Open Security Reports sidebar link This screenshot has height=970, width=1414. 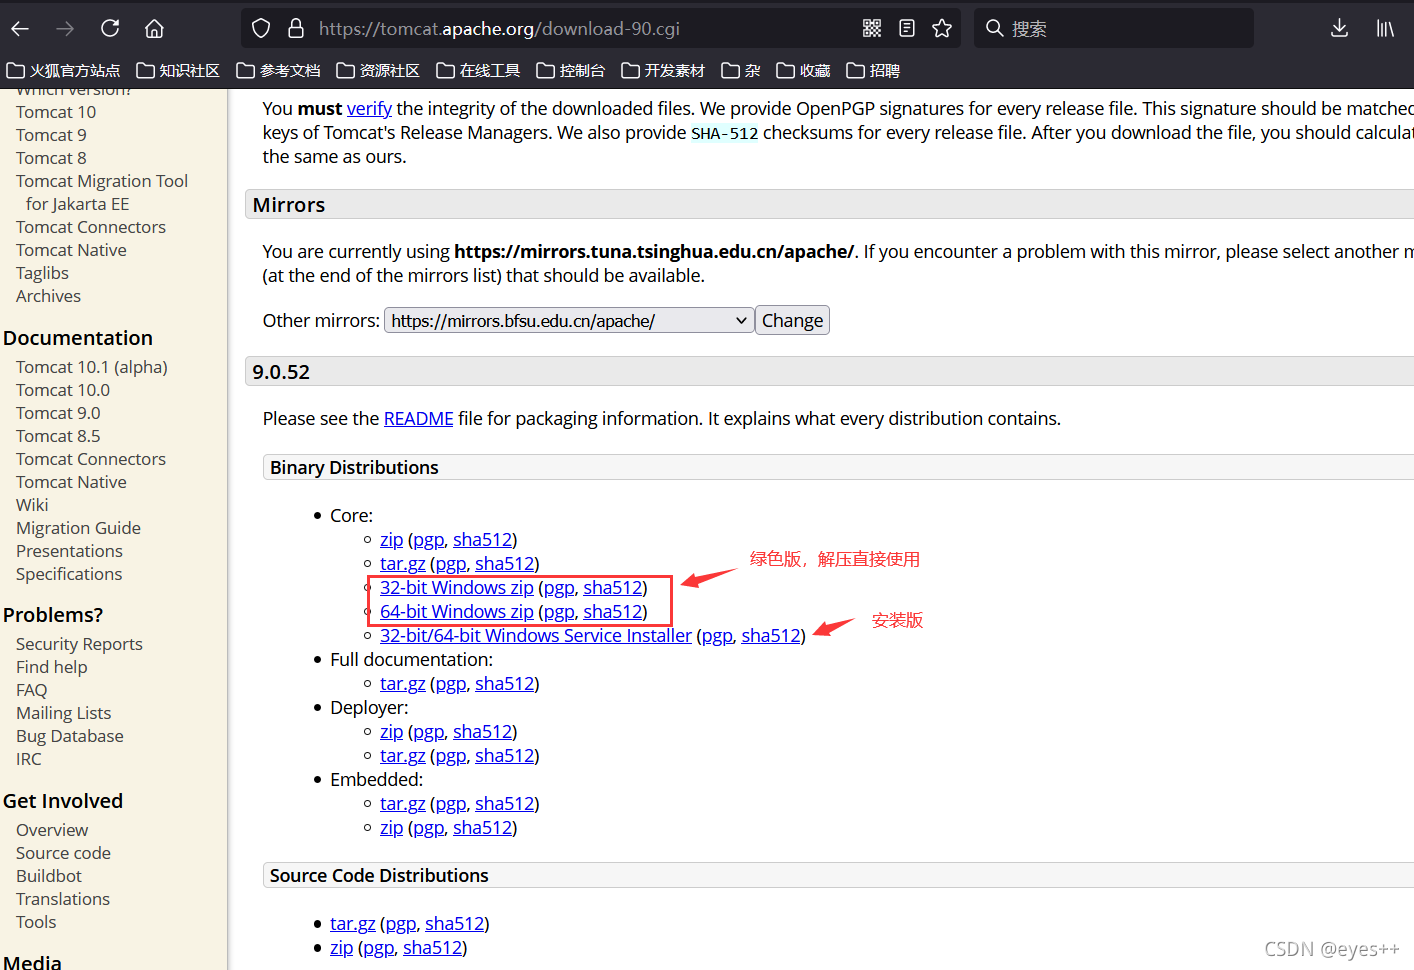tap(79, 644)
